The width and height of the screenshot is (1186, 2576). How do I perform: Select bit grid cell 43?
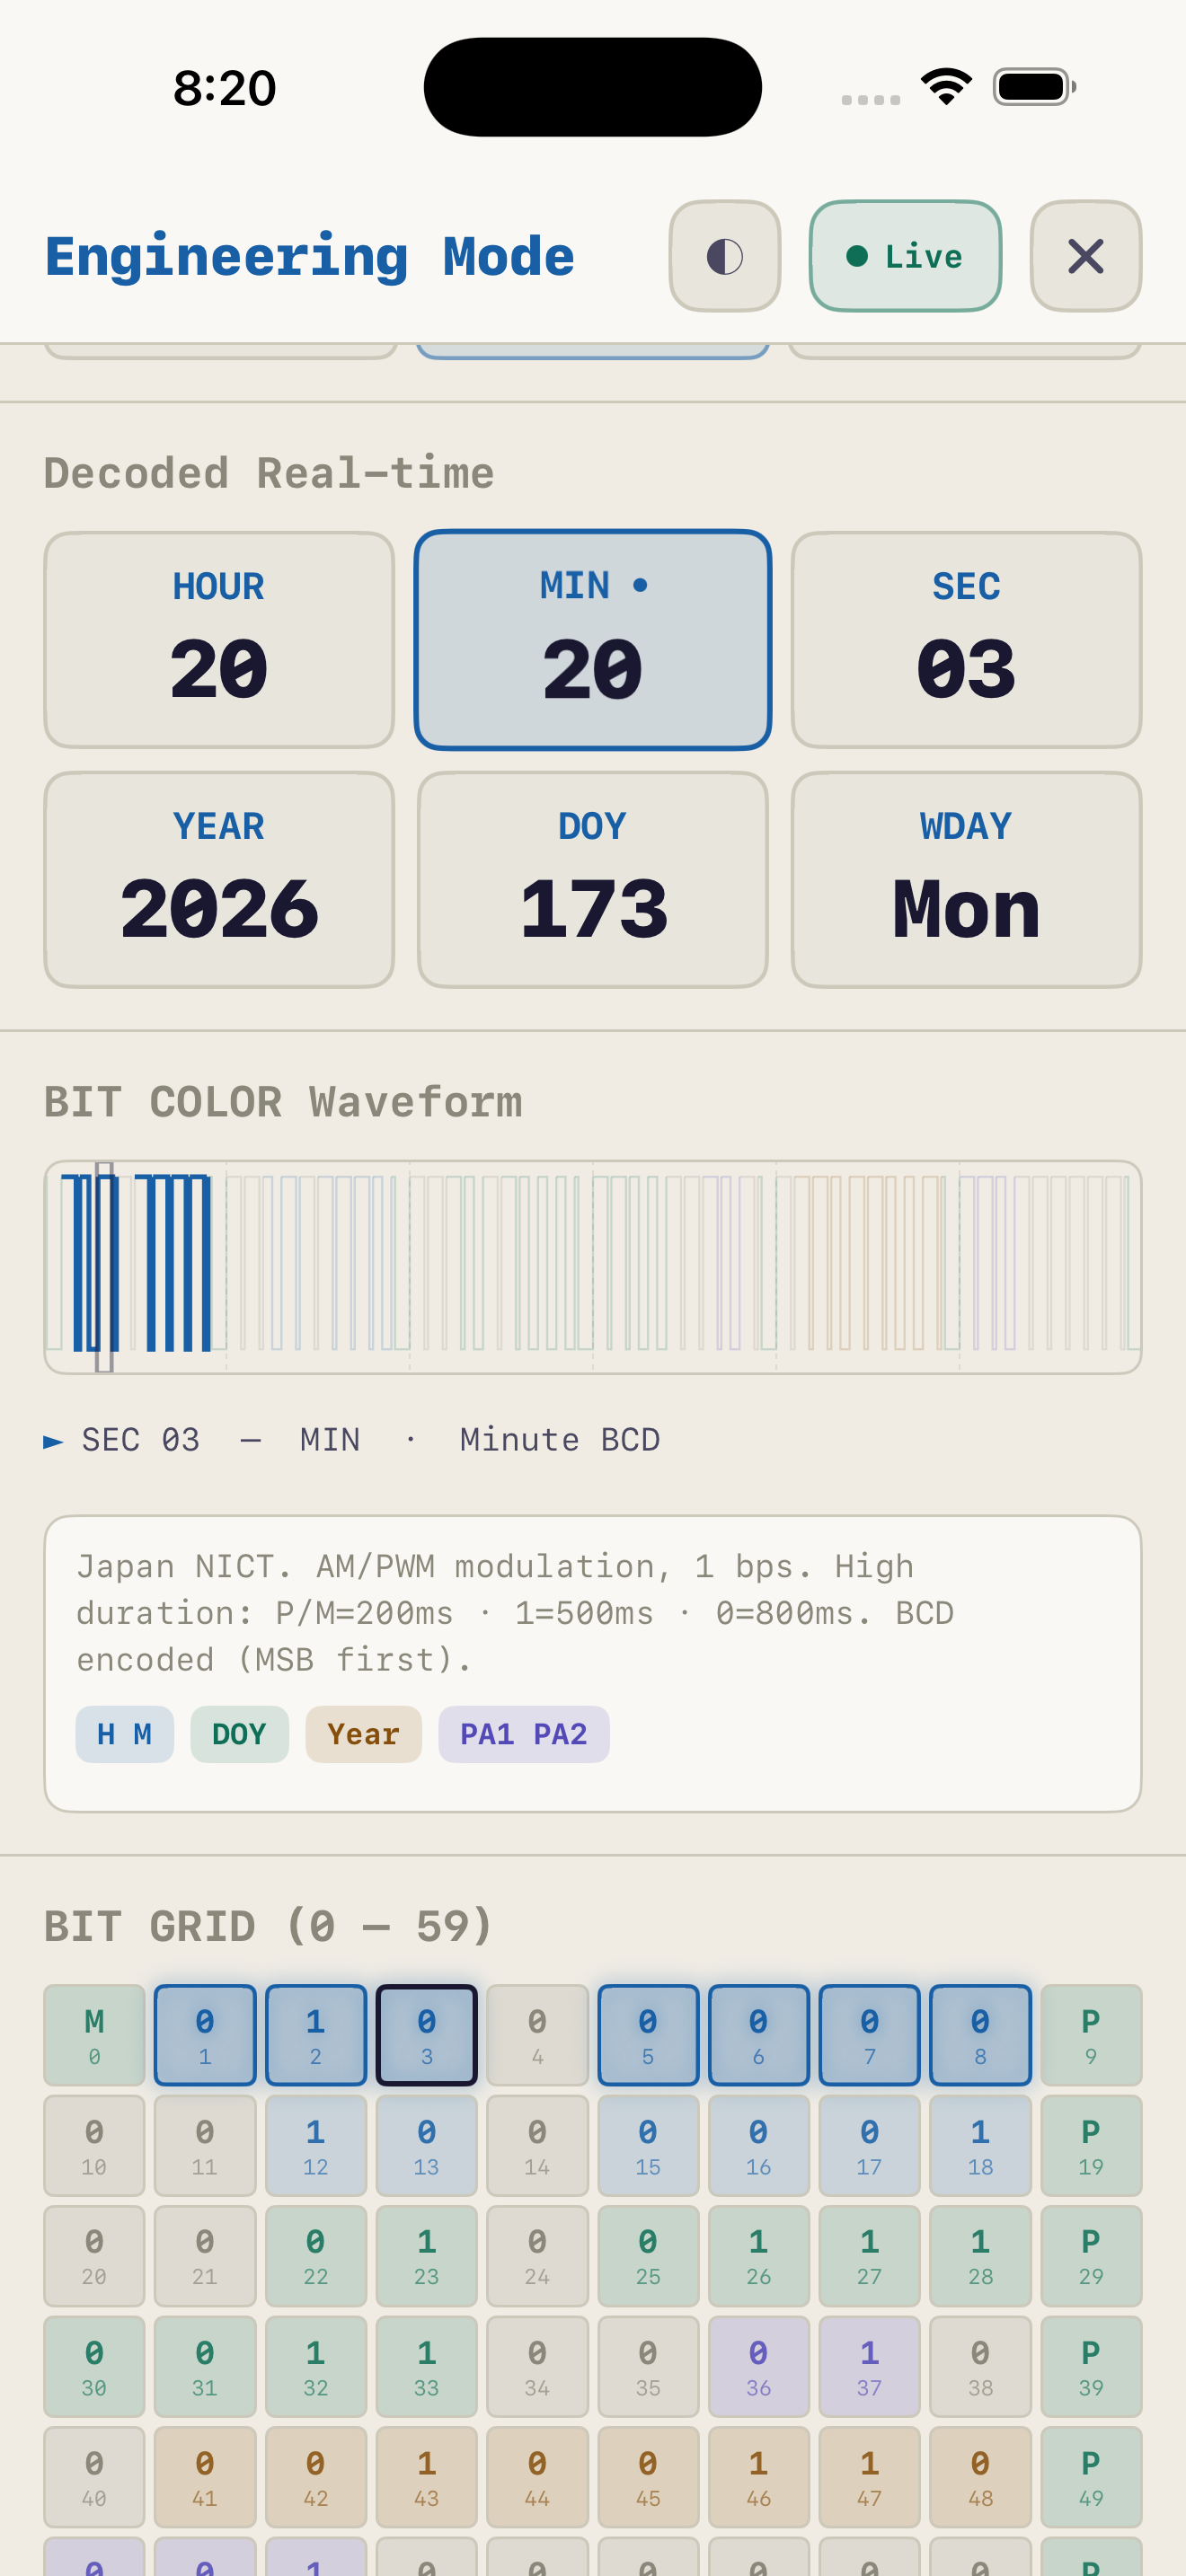coord(426,2477)
